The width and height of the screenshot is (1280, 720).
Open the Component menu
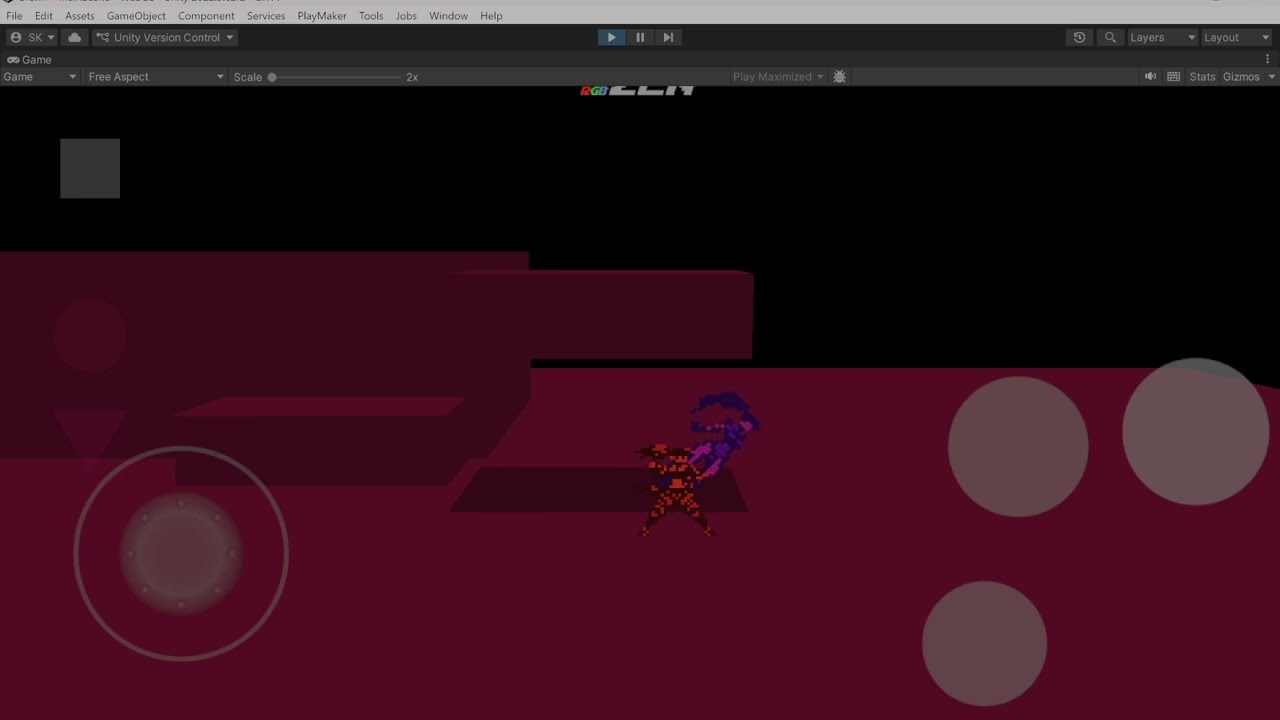(206, 16)
